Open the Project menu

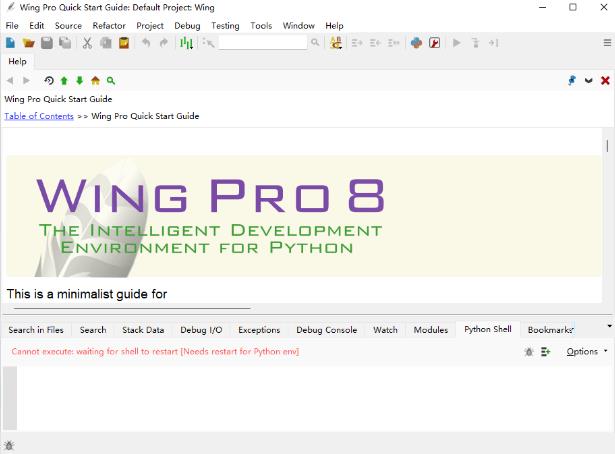tap(150, 25)
